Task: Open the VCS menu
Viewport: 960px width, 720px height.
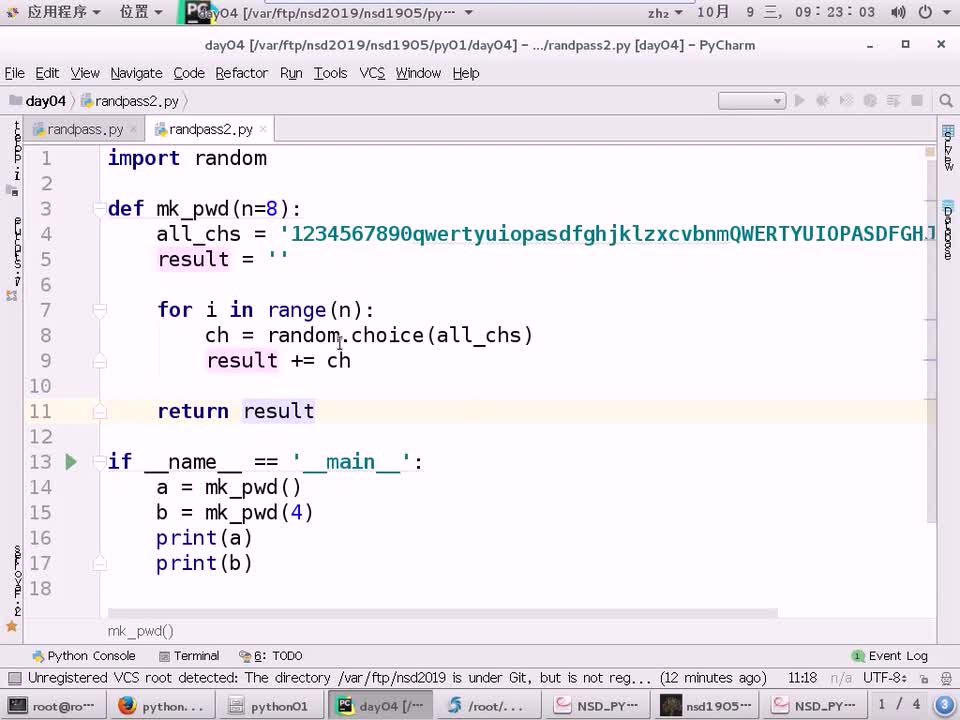Action: pyautogui.click(x=372, y=73)
